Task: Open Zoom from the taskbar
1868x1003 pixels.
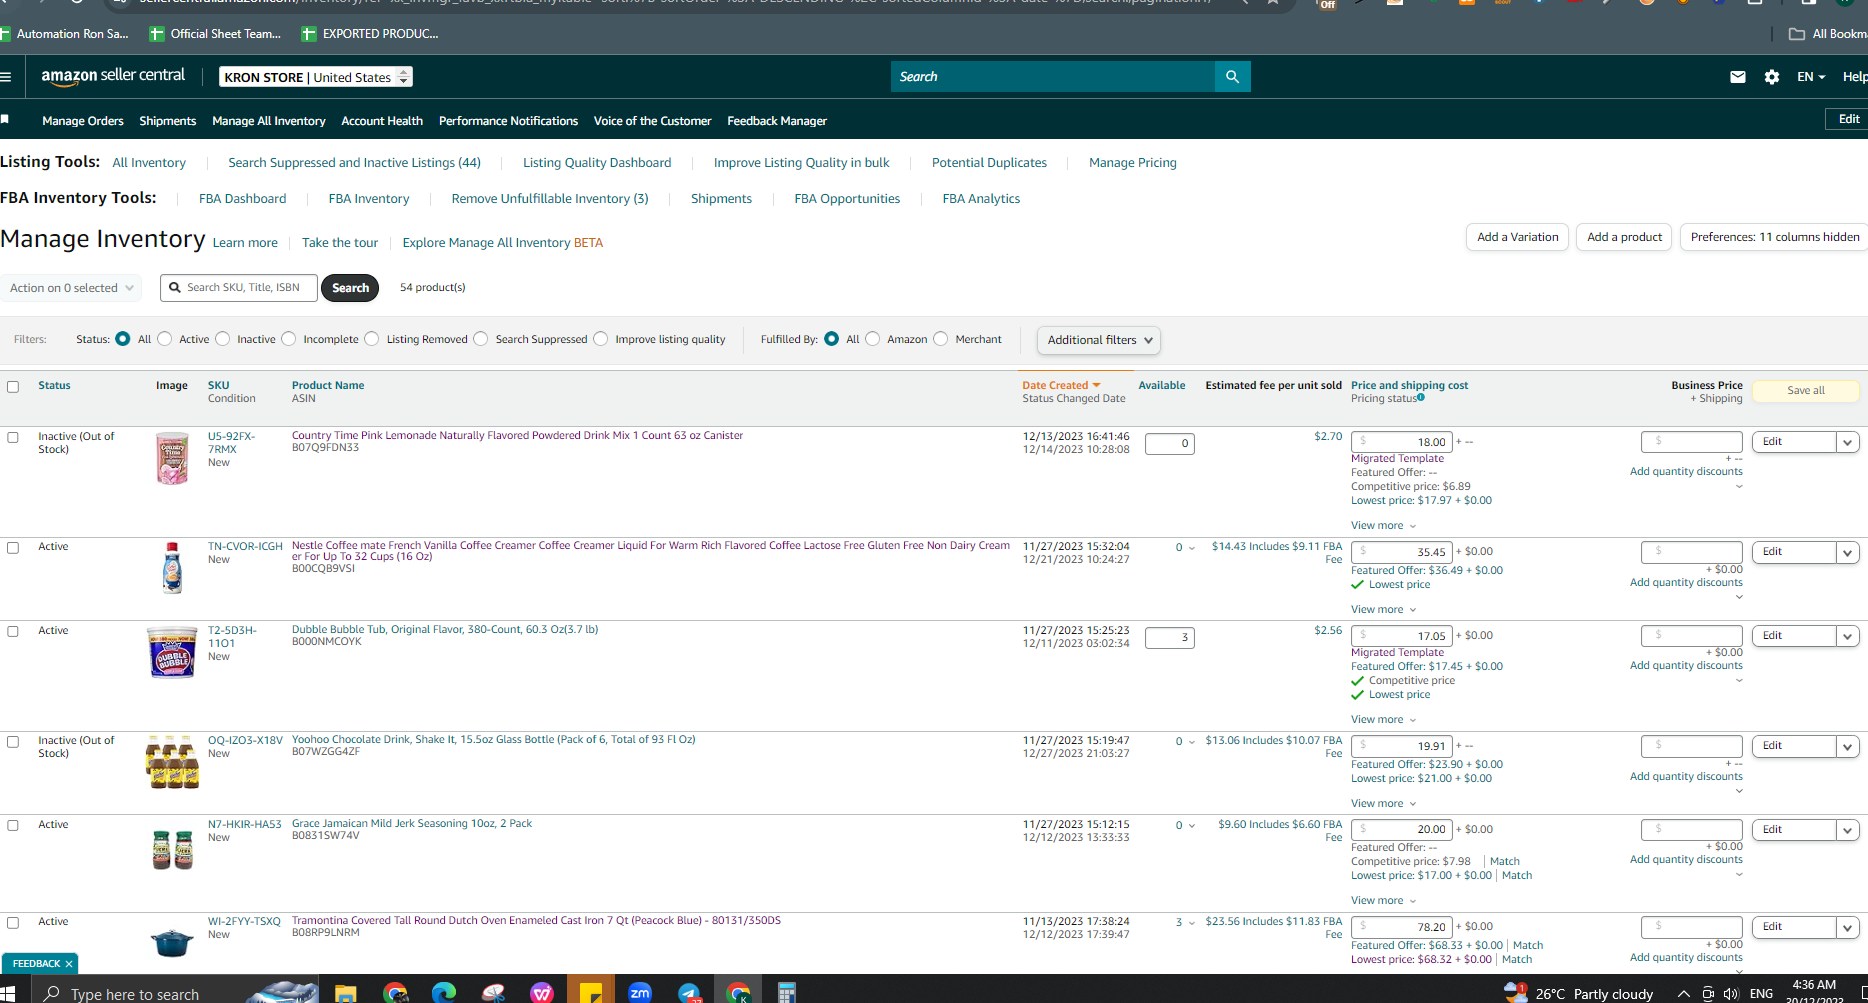Action: [640, 992]
